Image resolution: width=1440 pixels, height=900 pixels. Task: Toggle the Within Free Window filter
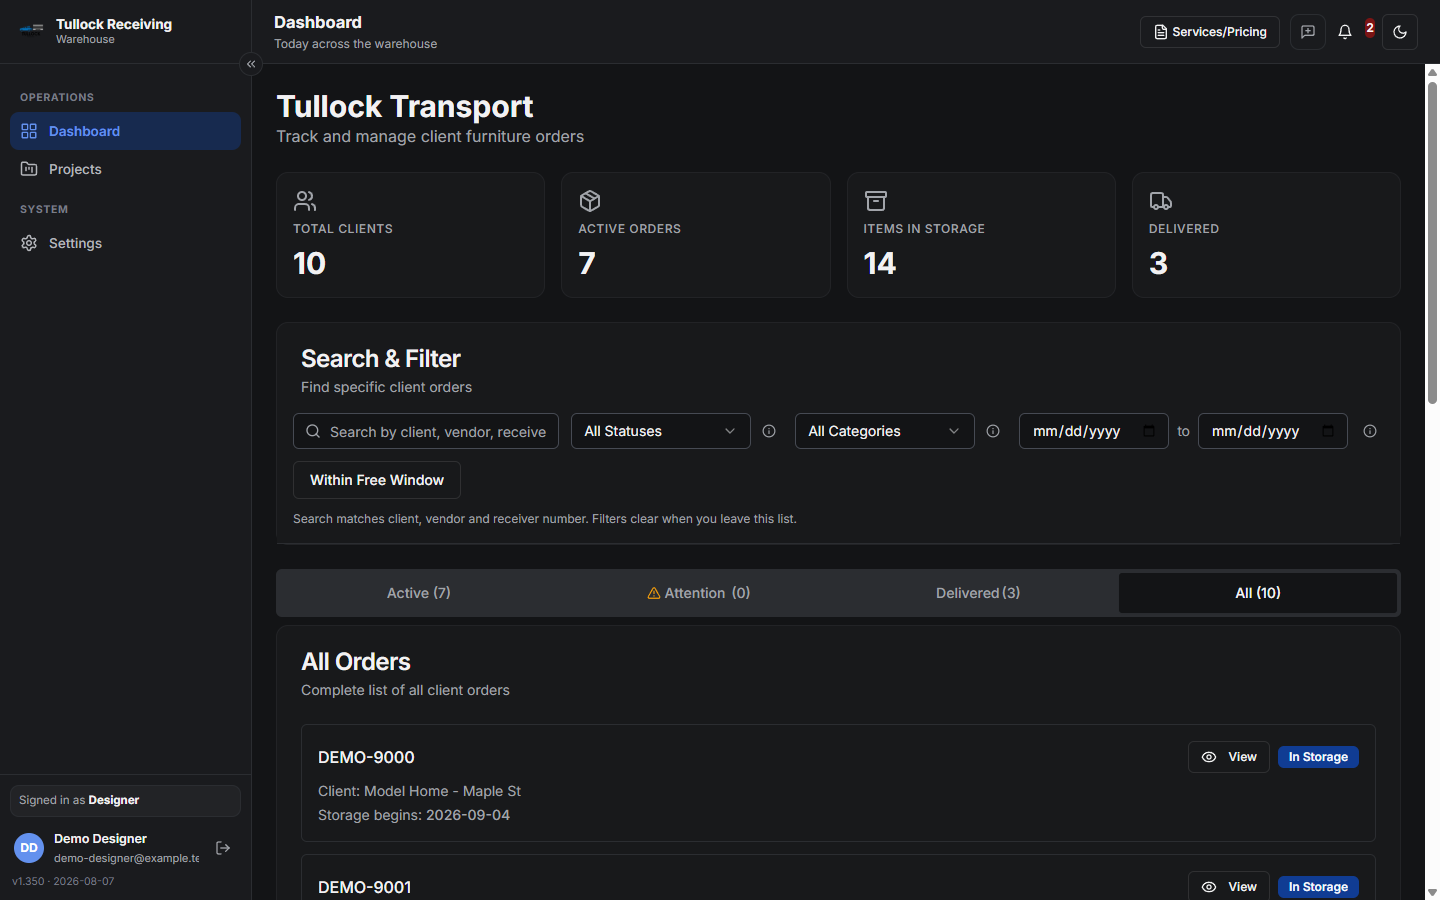[x=377, y=480]
